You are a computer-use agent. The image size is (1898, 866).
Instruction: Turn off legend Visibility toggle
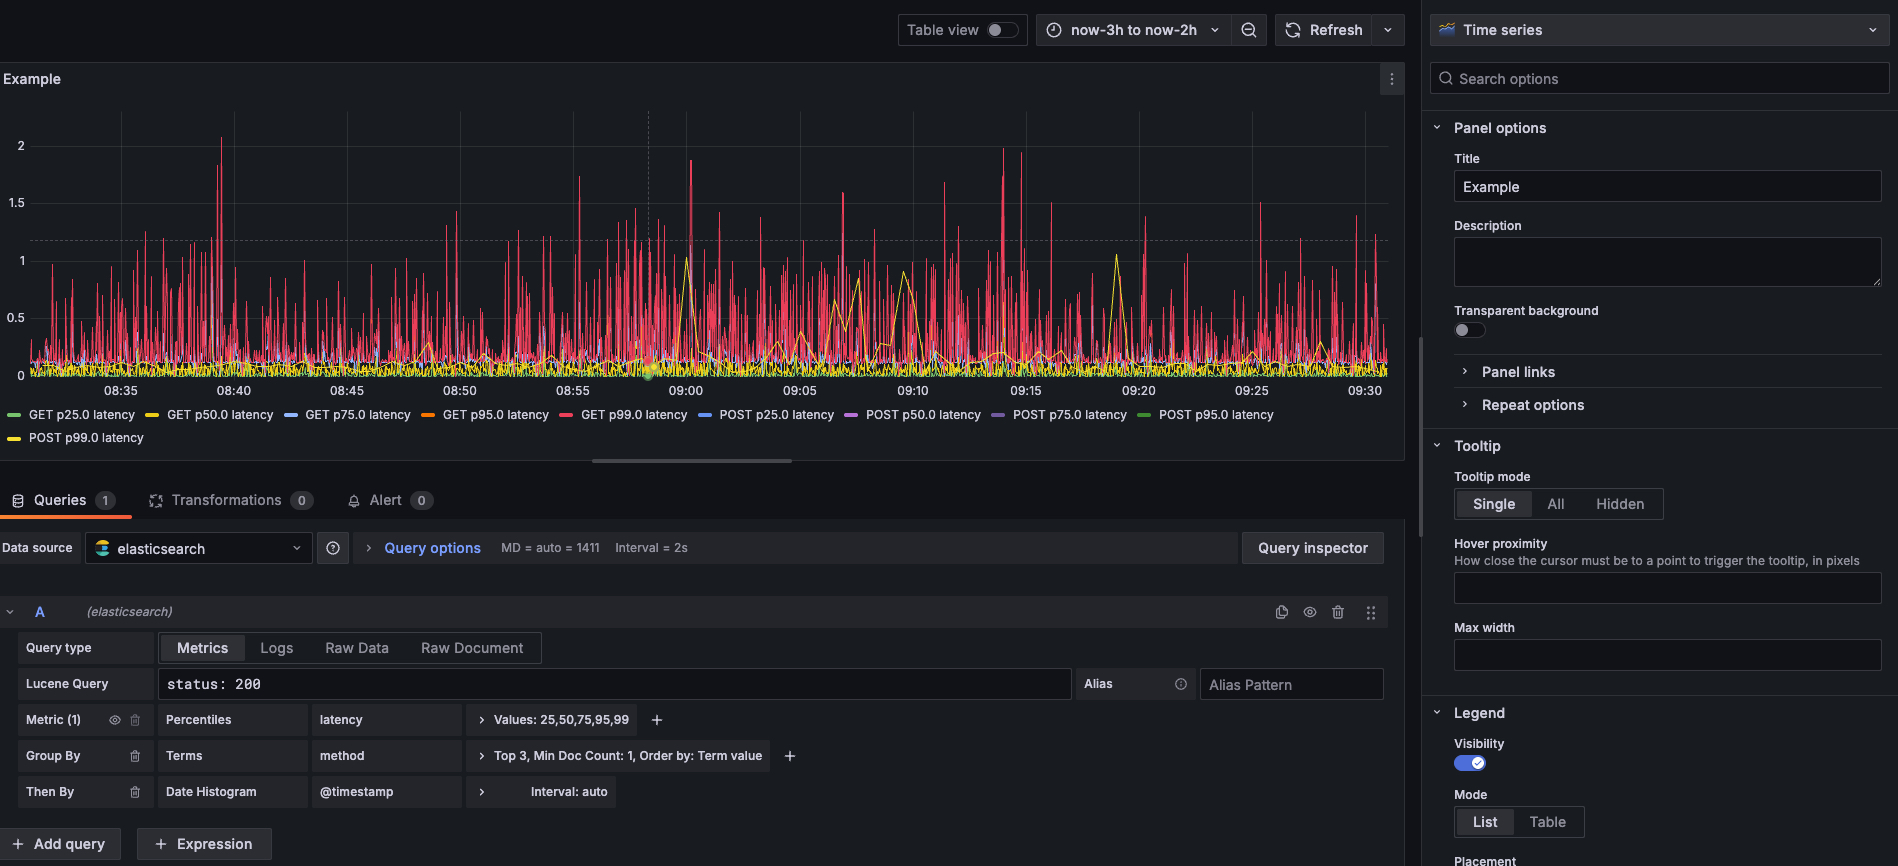(x=1469, y=763)
